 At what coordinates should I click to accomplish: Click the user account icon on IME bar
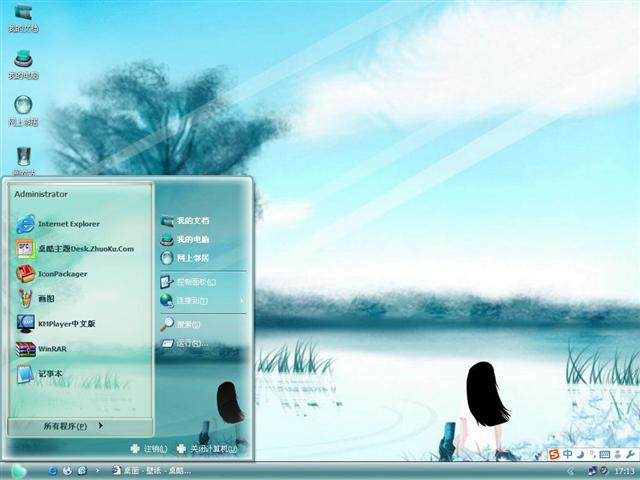tap(618, 454)
